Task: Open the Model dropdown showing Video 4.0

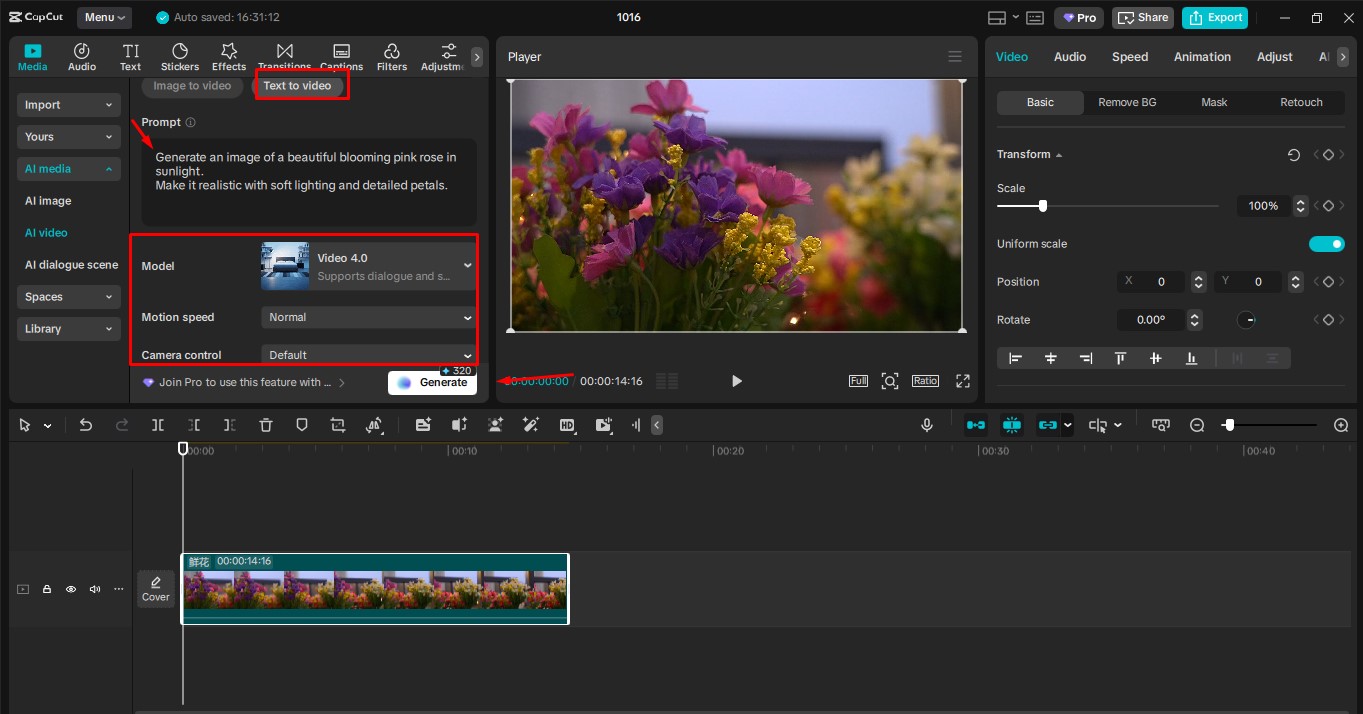Action: point(367,265)
